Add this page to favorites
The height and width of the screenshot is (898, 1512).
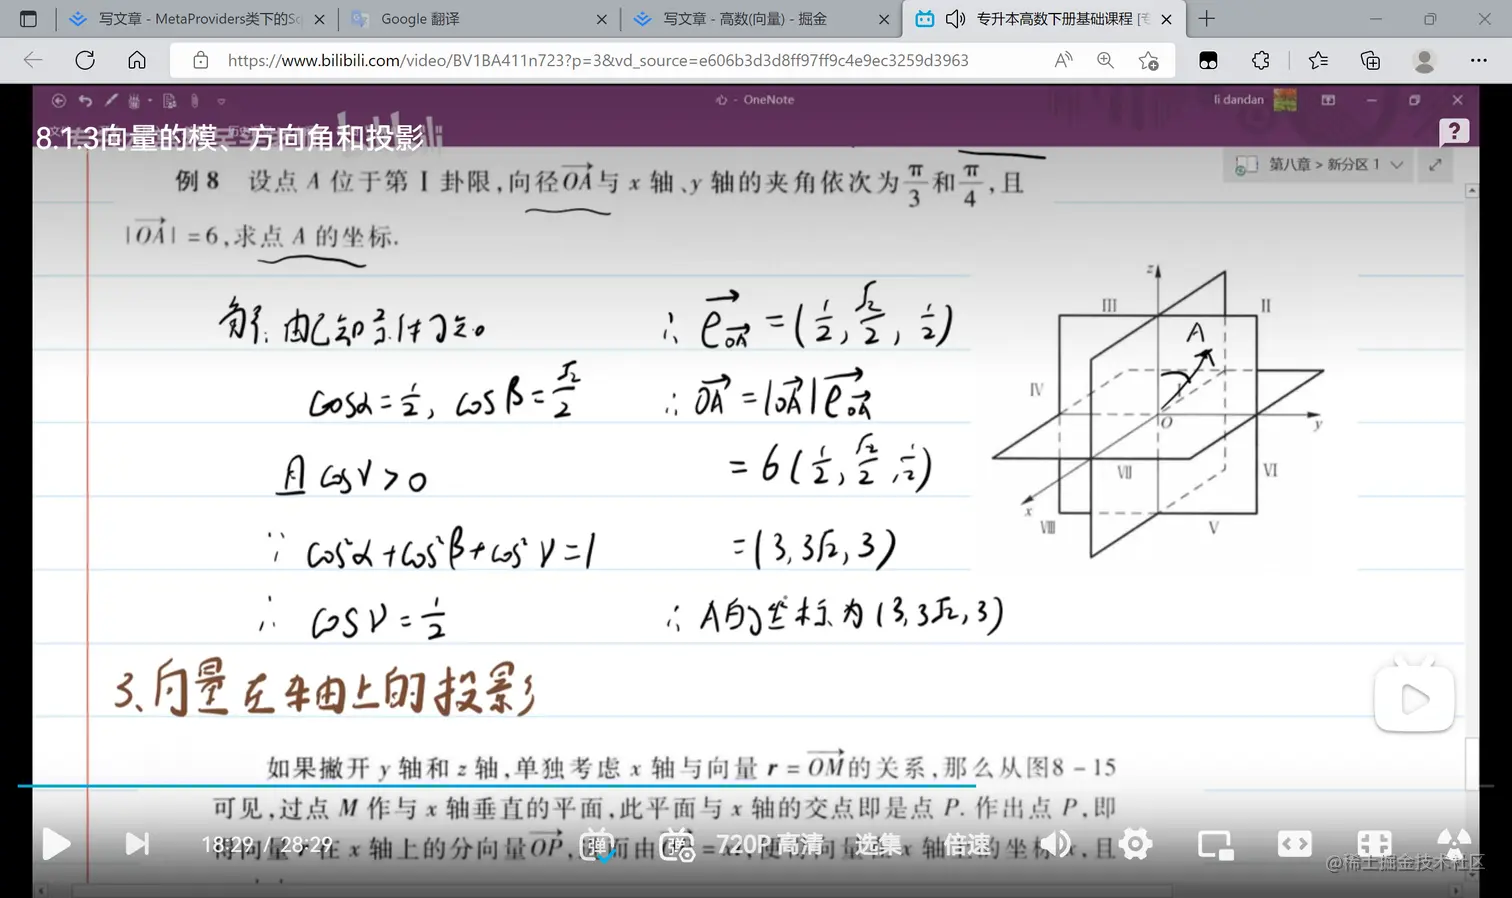tap(1149, 60)
